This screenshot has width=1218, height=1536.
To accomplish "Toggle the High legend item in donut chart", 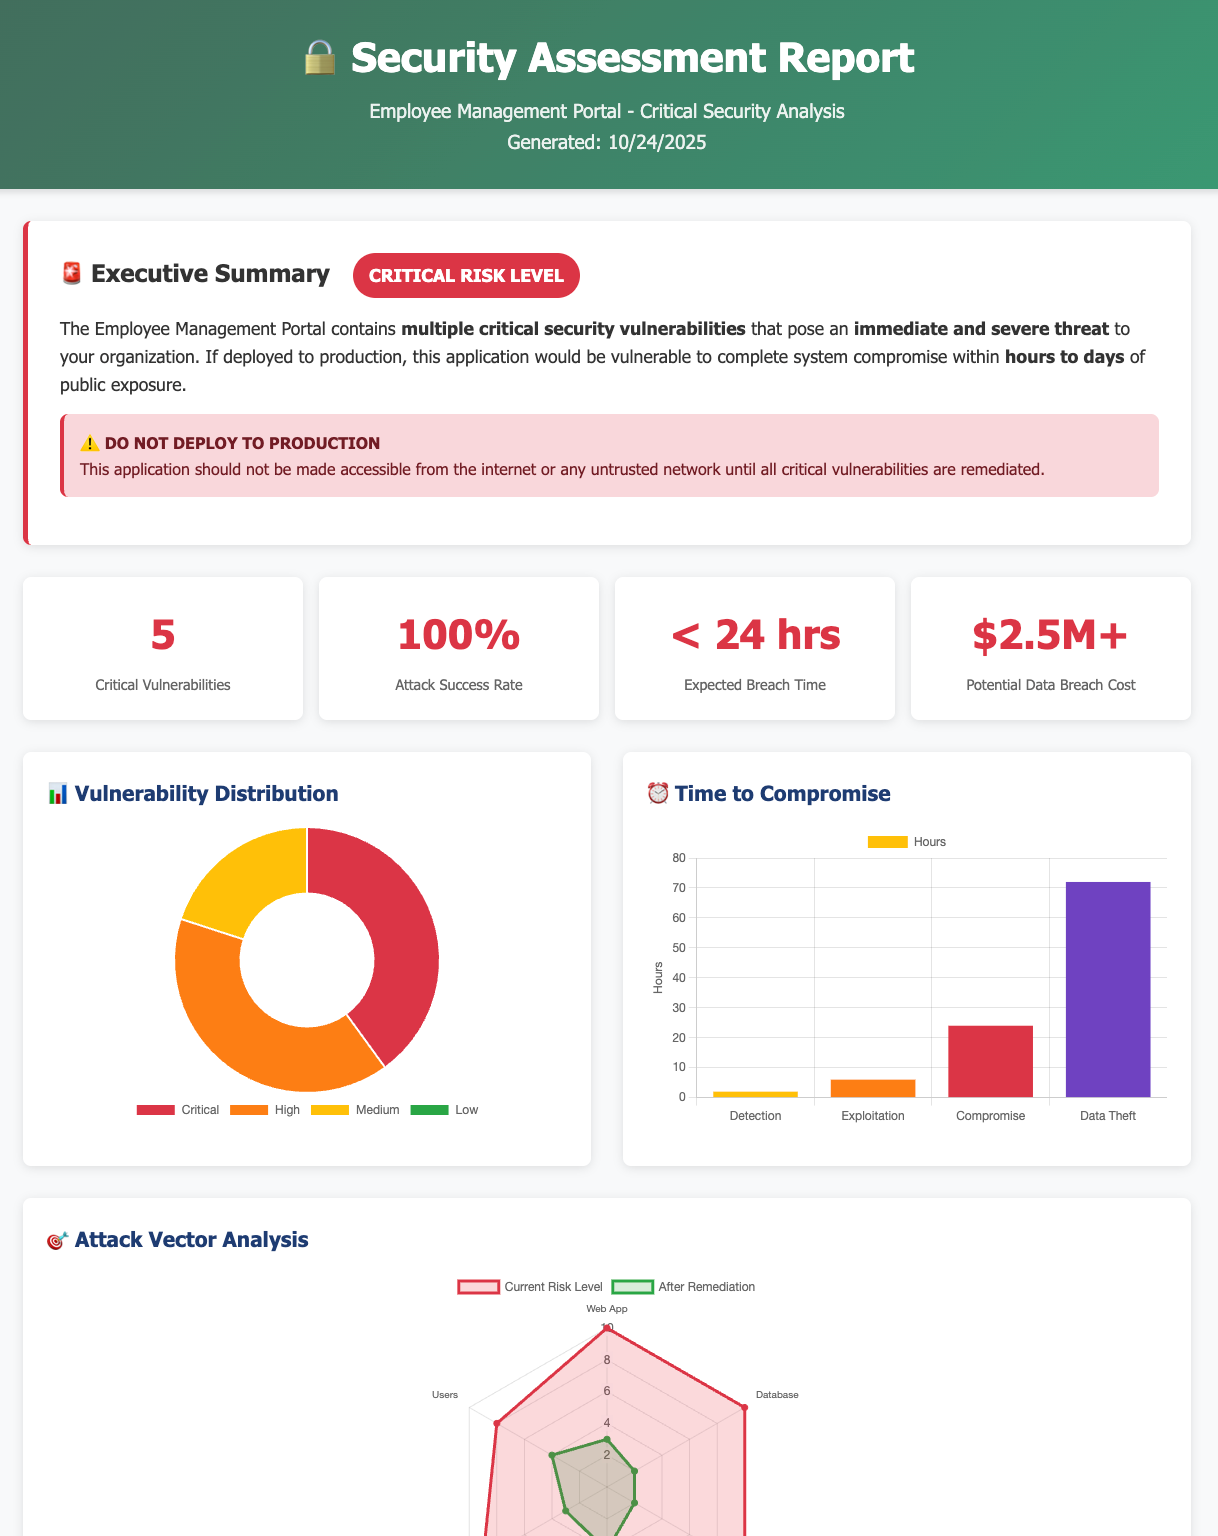I will (265, 1110).
